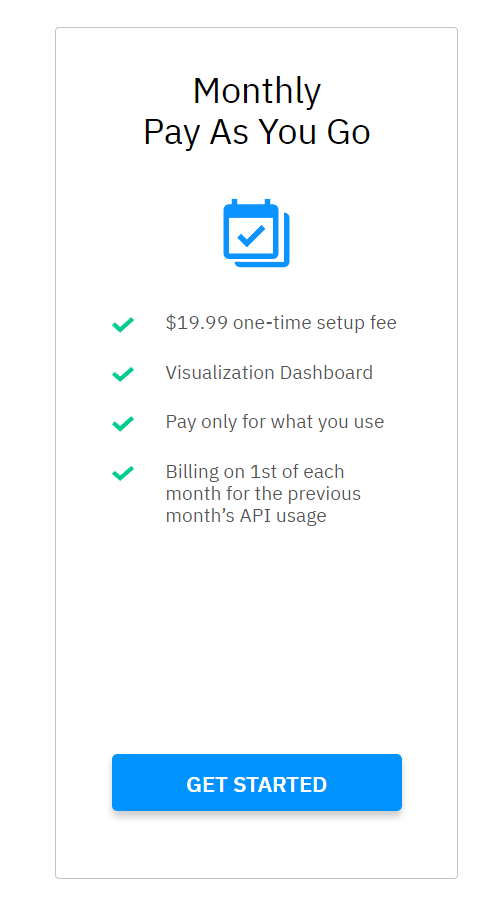Click the Pay As You Go title
488x910 pixels.
pos(256,132)
